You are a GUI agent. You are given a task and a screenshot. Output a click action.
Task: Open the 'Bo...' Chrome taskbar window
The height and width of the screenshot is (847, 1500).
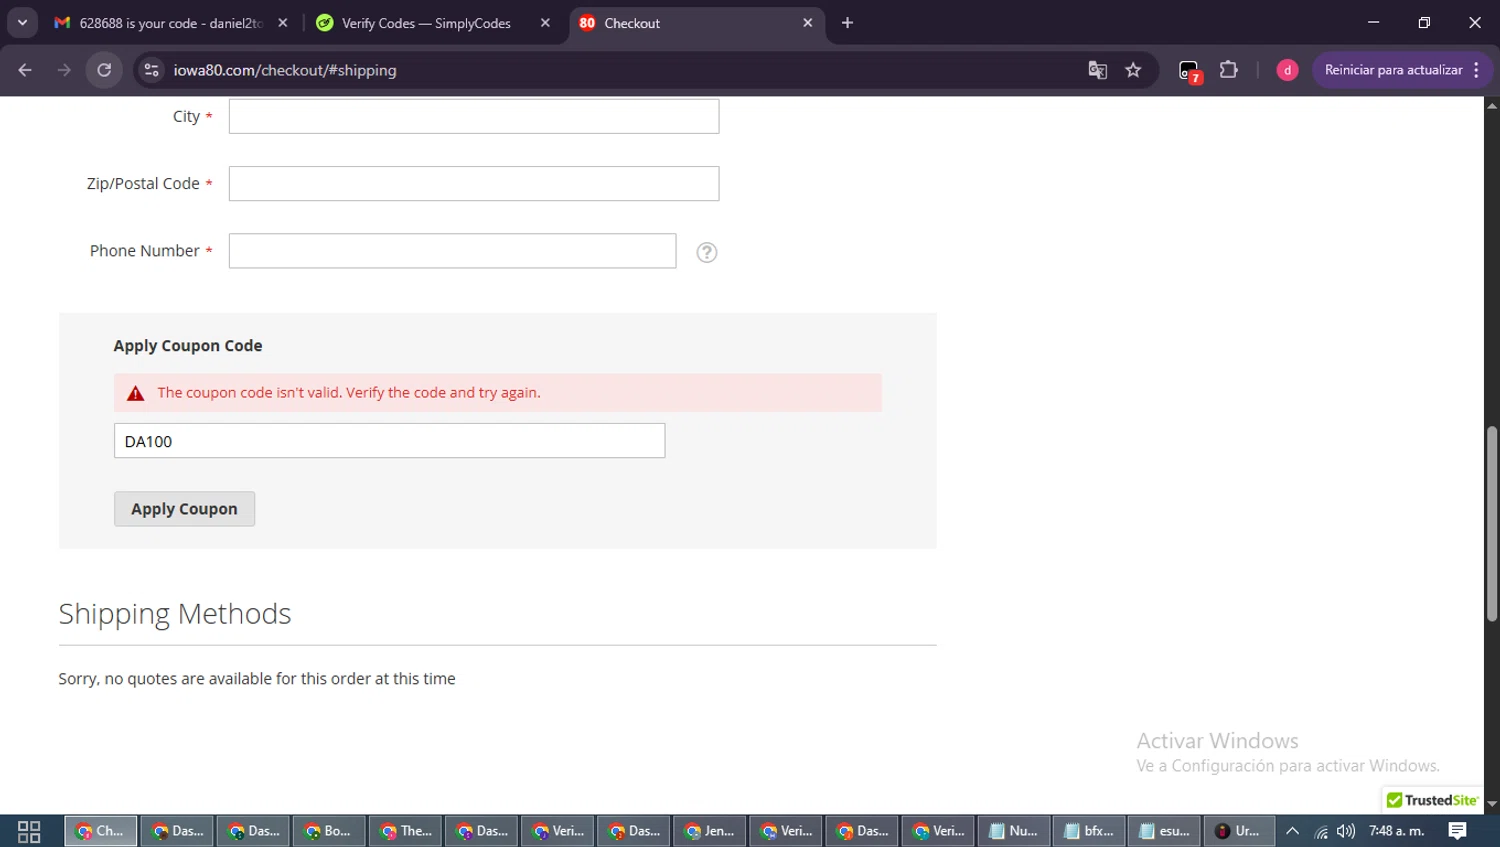[x=329, y=831]
